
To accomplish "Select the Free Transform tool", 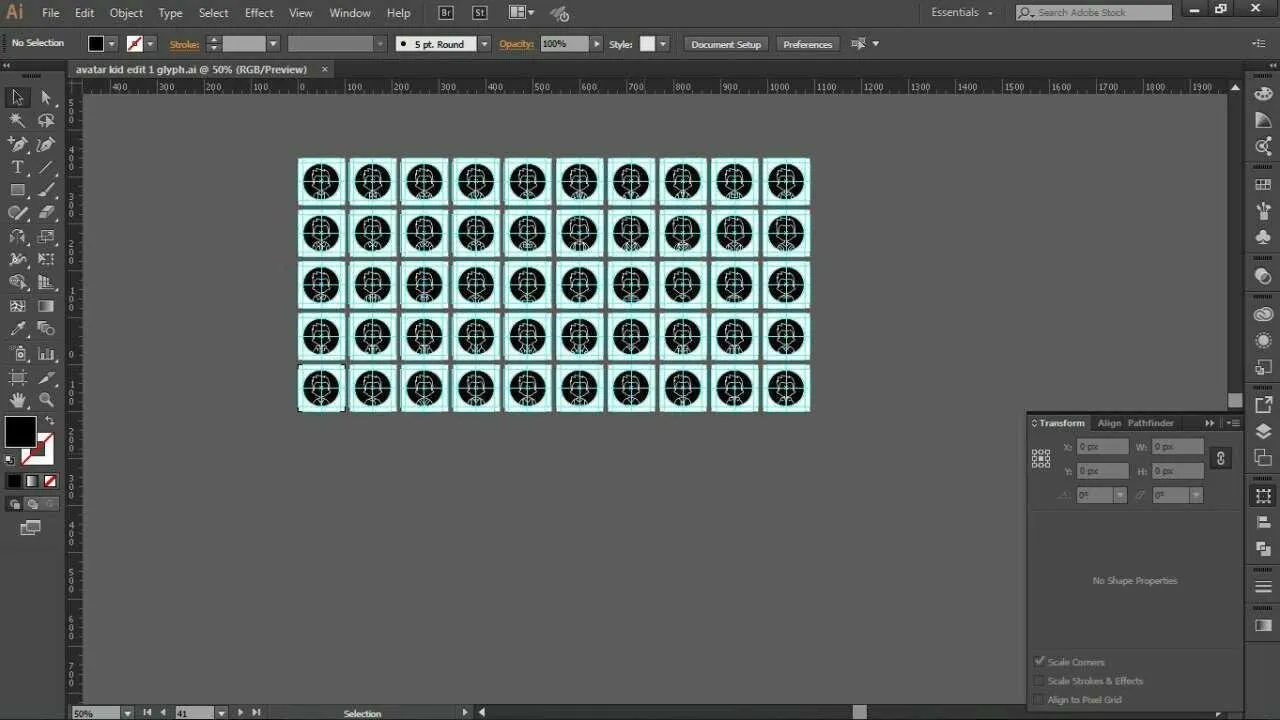I will pyautogui.click(x=46, y=260).
